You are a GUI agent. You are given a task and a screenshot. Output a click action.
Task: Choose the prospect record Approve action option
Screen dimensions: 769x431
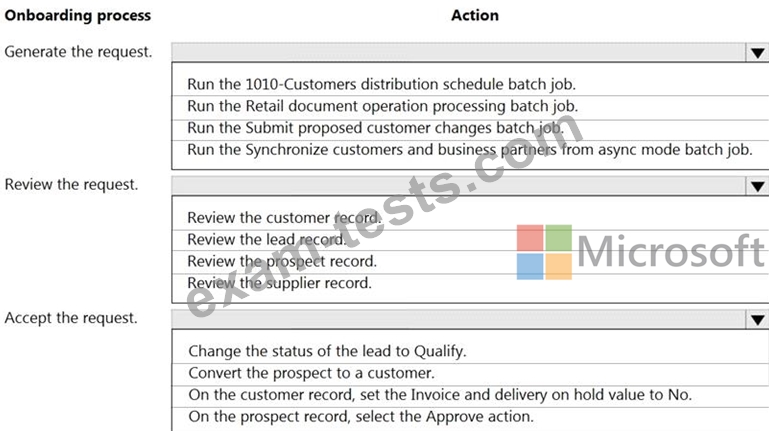click(360, 416)
